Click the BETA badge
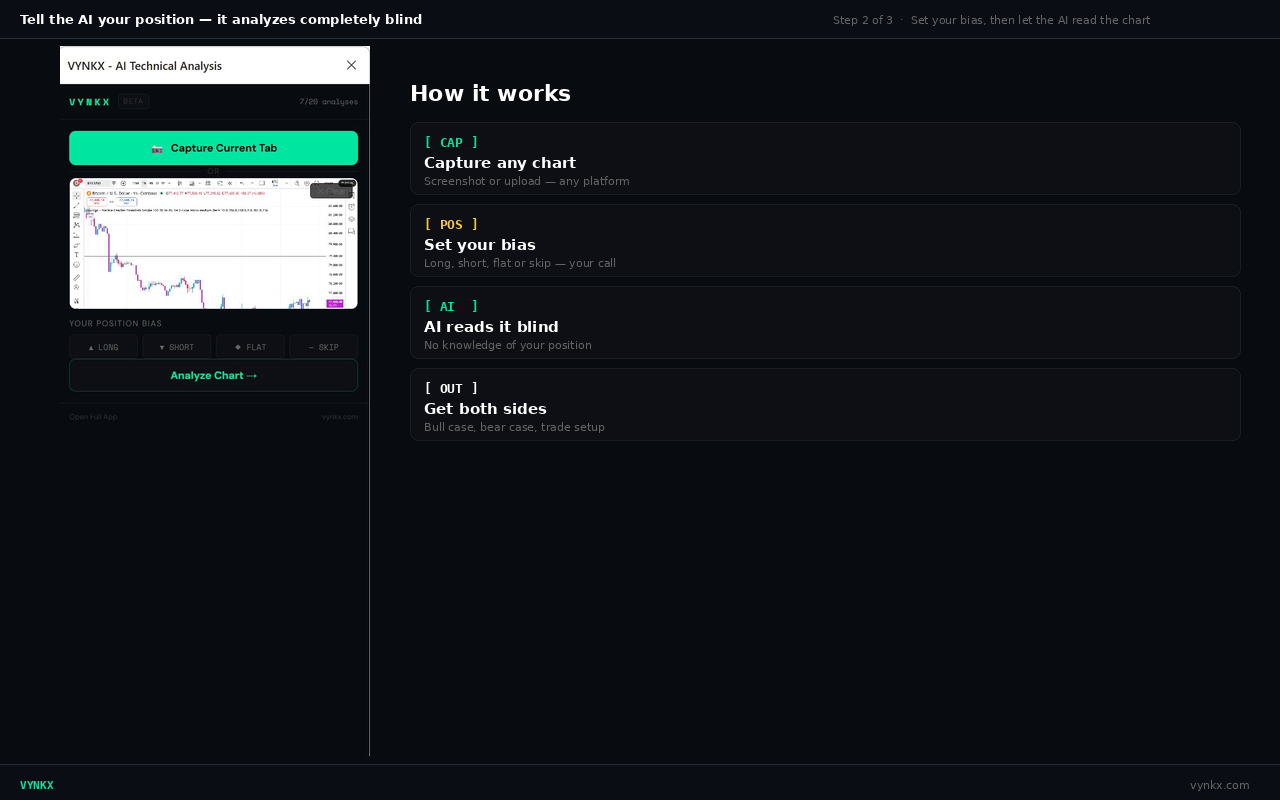Screen dimensions: 1280x800 point(133,101)
